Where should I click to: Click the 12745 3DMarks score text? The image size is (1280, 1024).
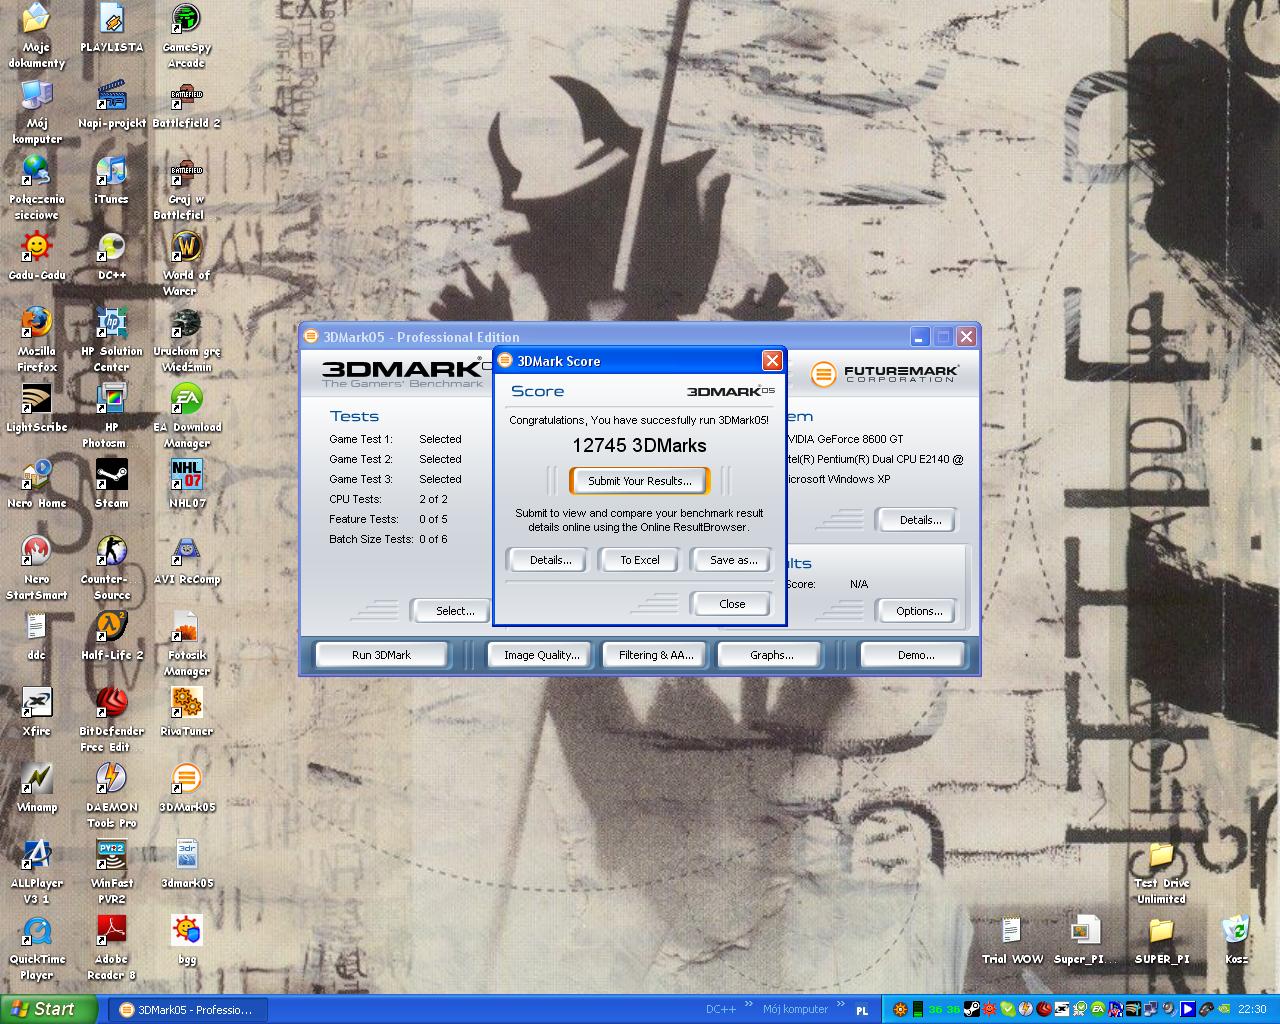pyautogui.click(x=639, y=446)
